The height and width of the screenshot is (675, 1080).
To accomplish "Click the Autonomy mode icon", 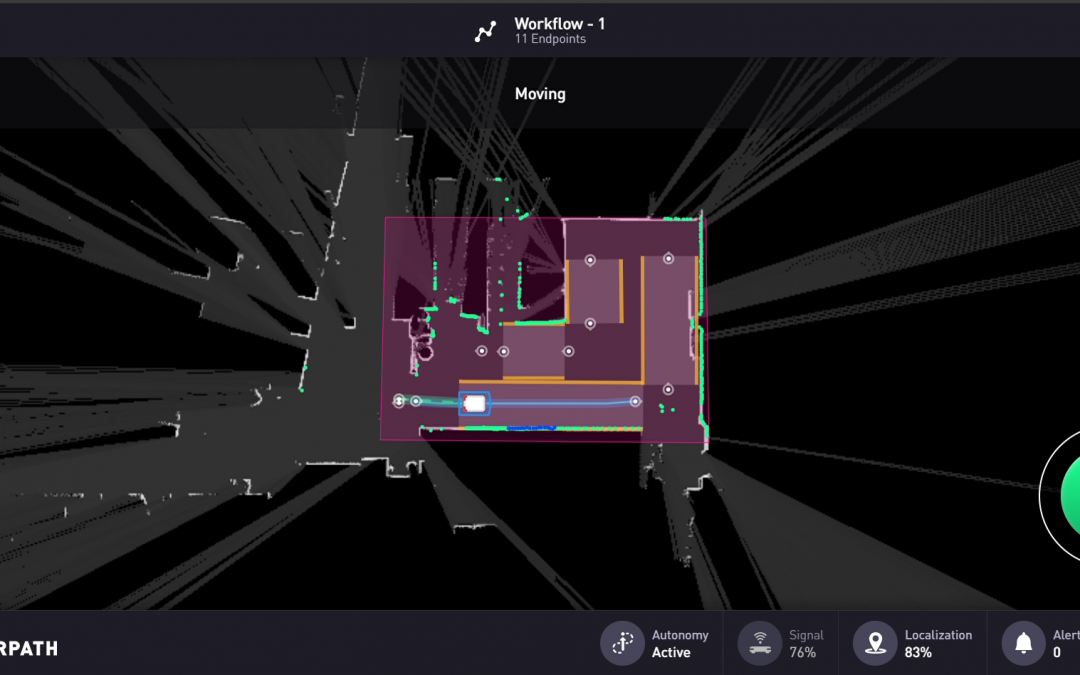I will point(622,643).
